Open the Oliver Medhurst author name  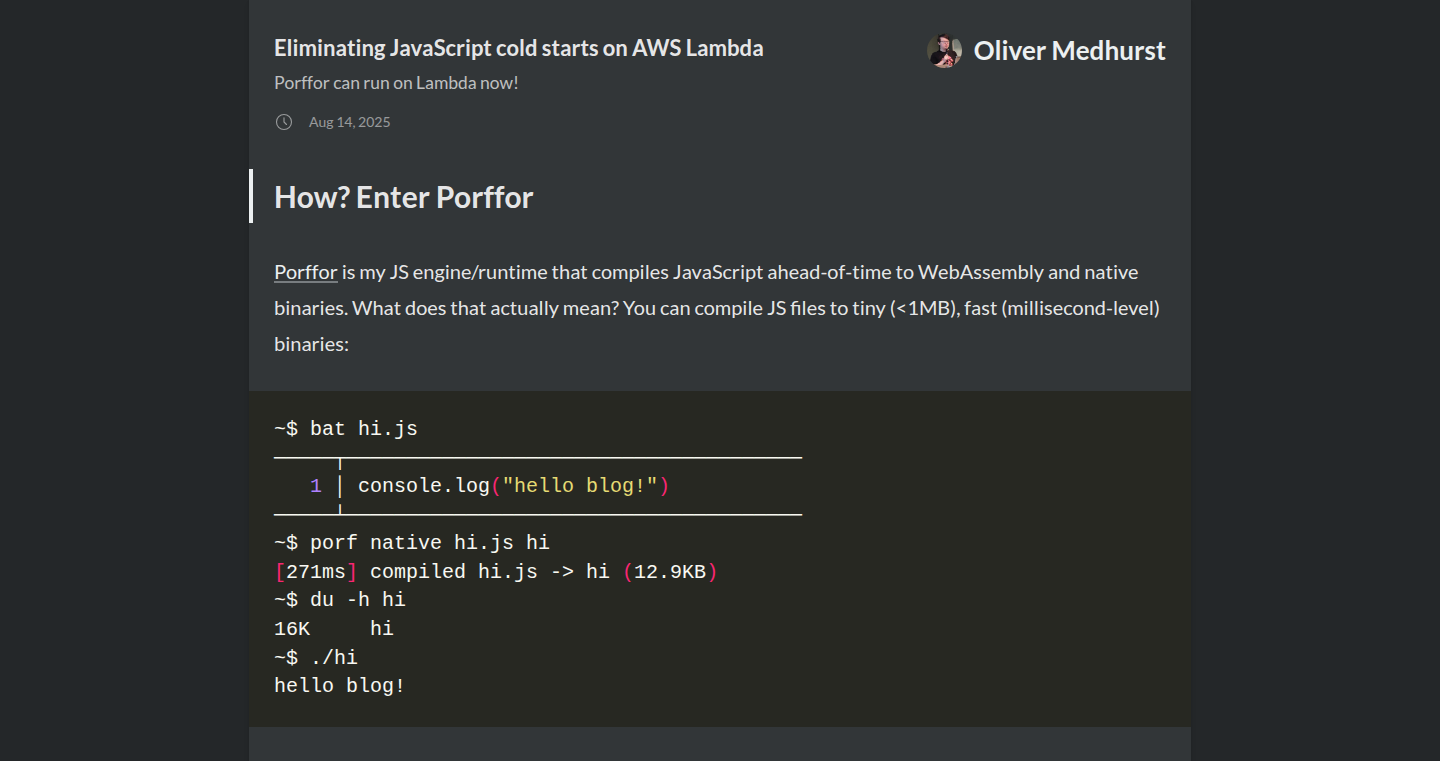click(x=1069, y=51)
